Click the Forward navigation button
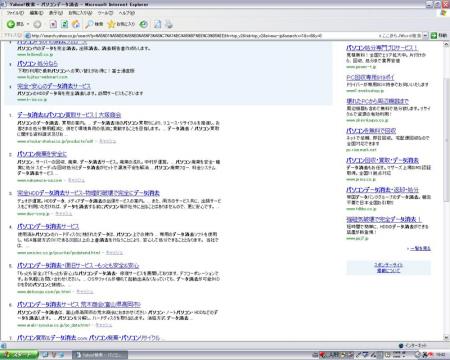The width and height of the screenshot is (450, 360). click(37, 24)
